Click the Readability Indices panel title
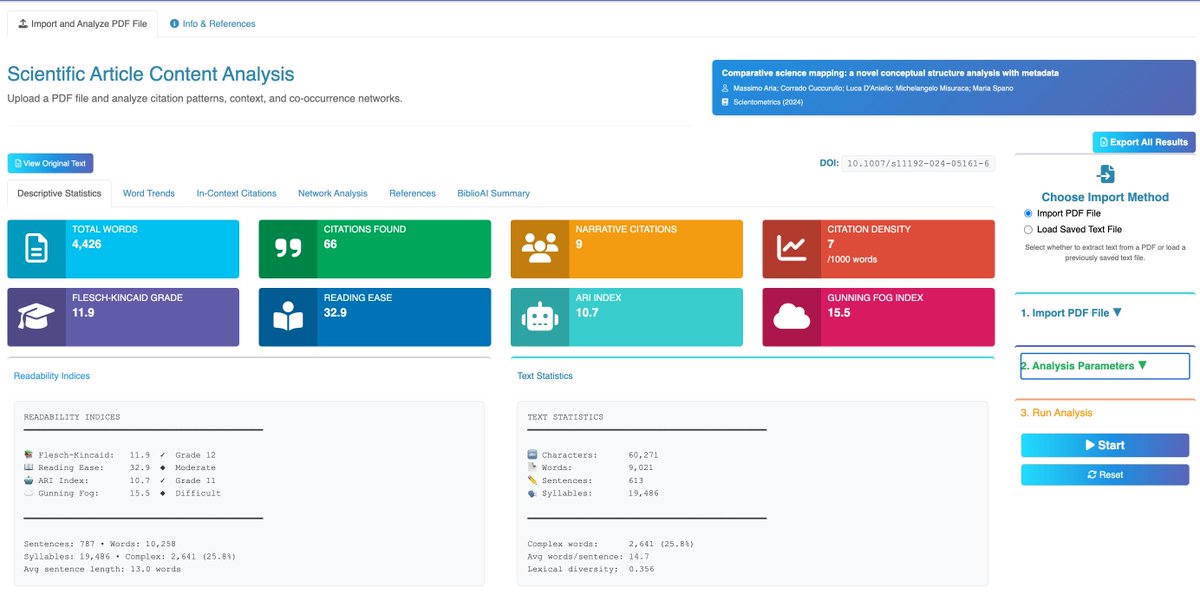This screenshot has height=601, width=1200. pos(52,376)
